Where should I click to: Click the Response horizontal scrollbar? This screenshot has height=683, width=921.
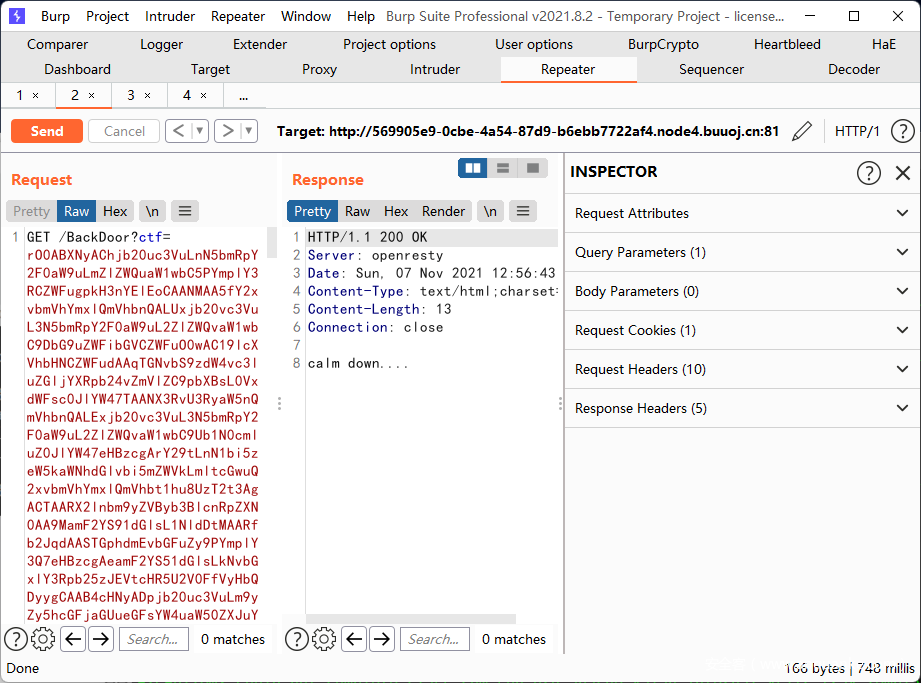click(411, 619)
